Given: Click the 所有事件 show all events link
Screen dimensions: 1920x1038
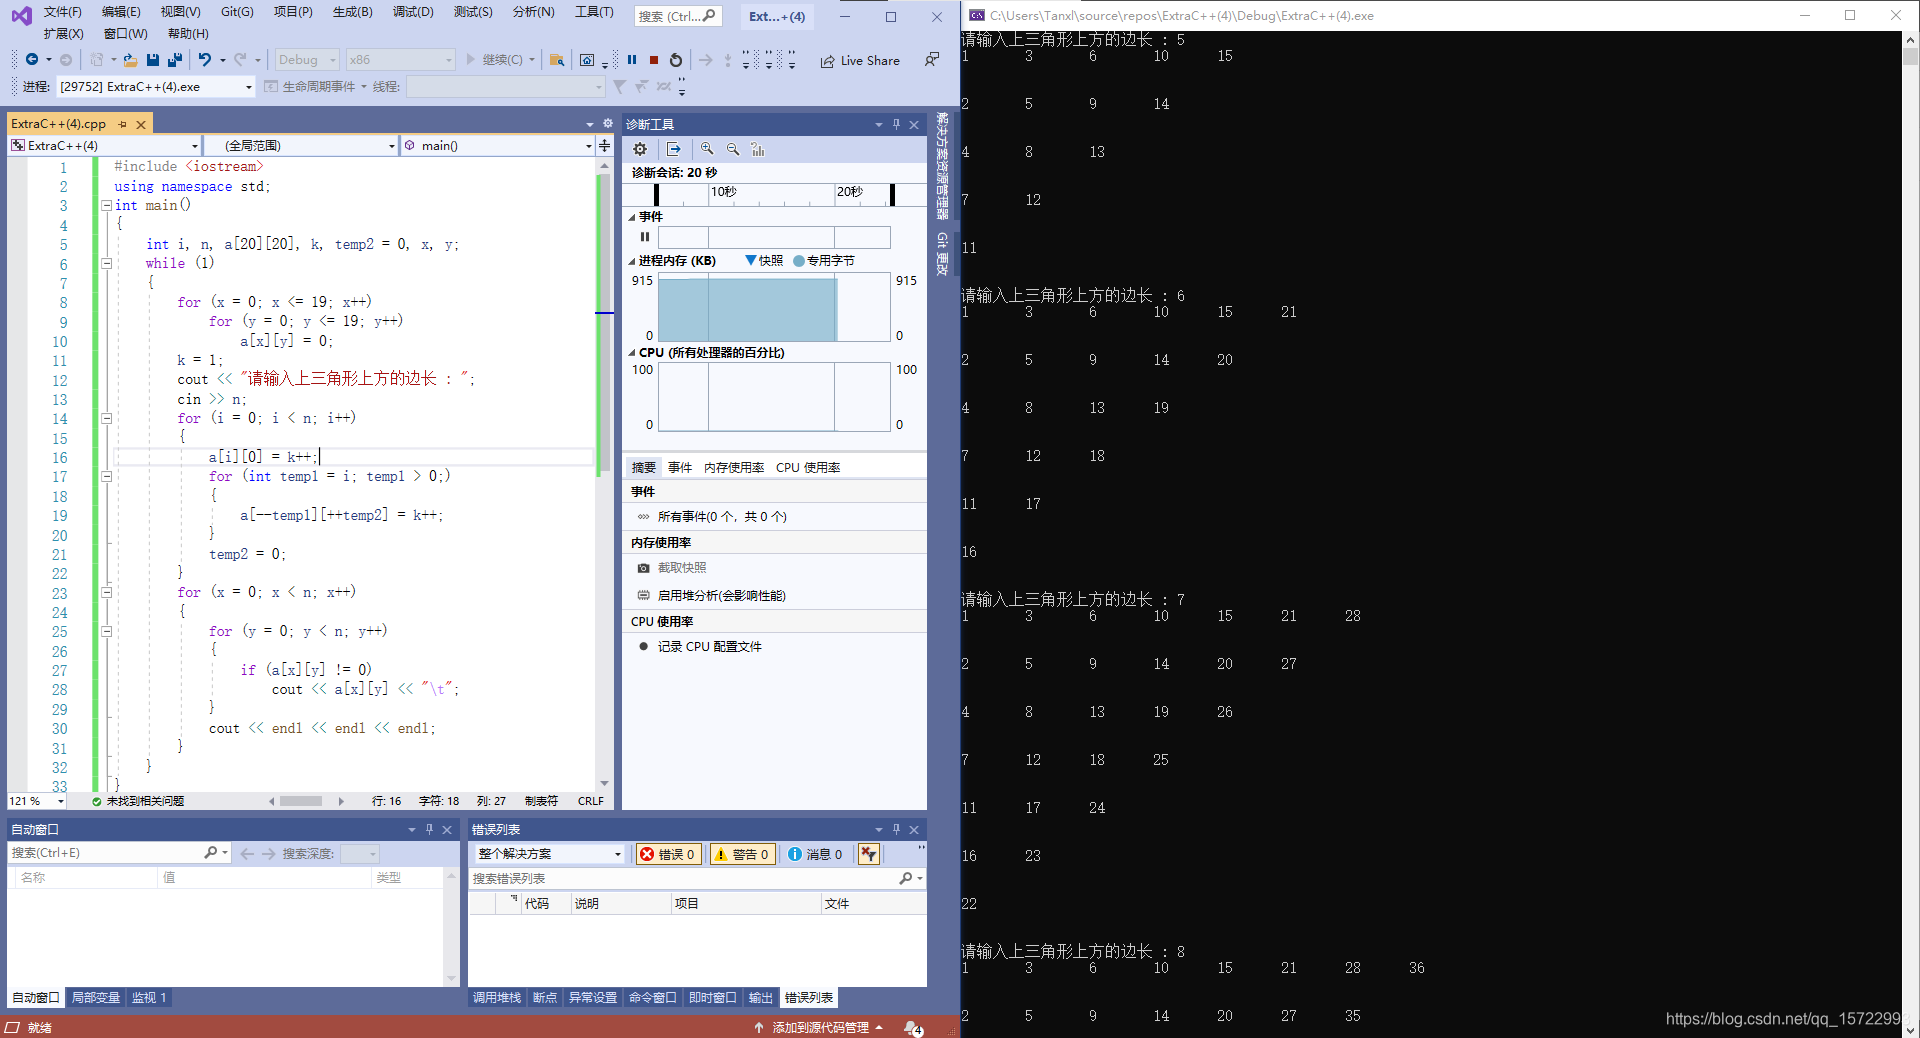Looking at the screenshot, I should [x=722, y=517].
